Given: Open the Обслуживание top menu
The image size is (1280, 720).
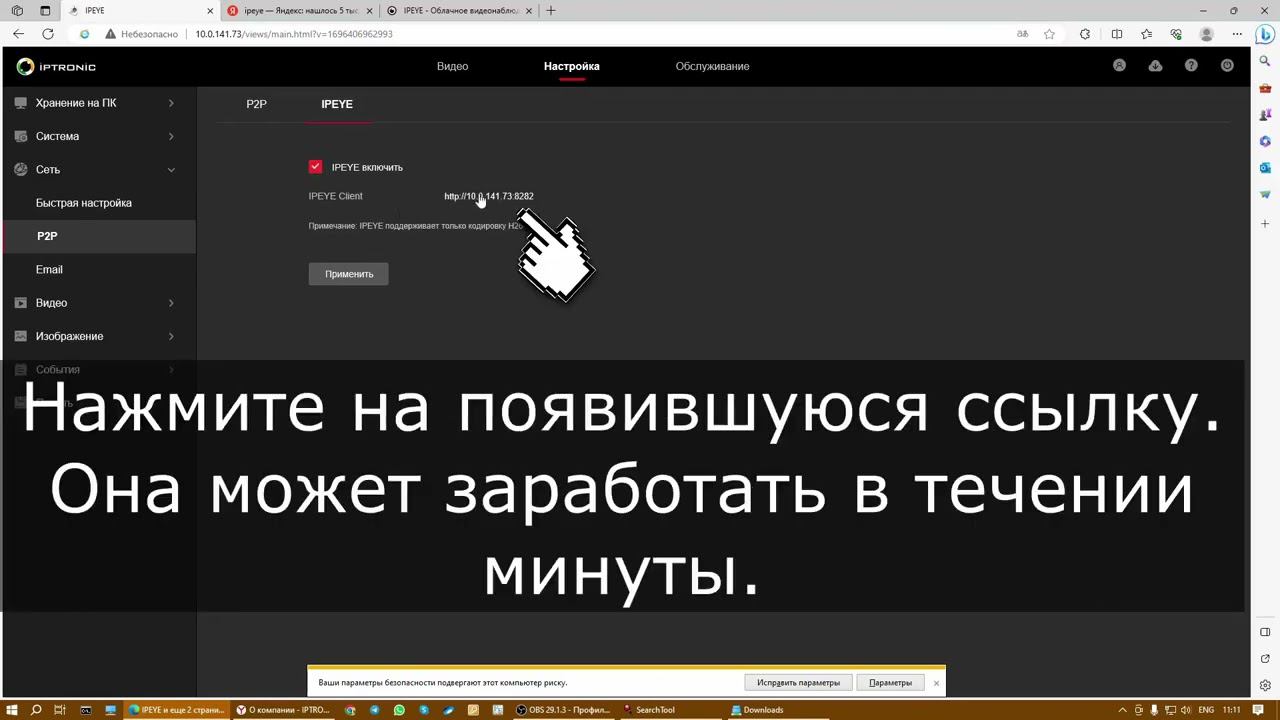Looking at the screenshot, I should click(712, 66).
